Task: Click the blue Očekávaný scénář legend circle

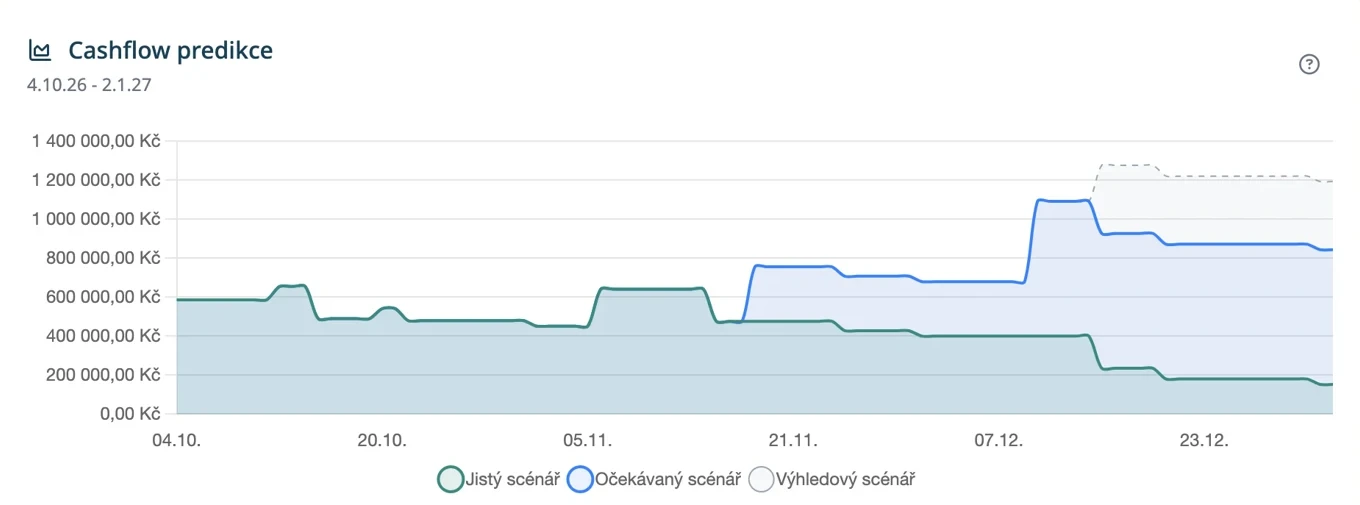Action: click(580, 480)
